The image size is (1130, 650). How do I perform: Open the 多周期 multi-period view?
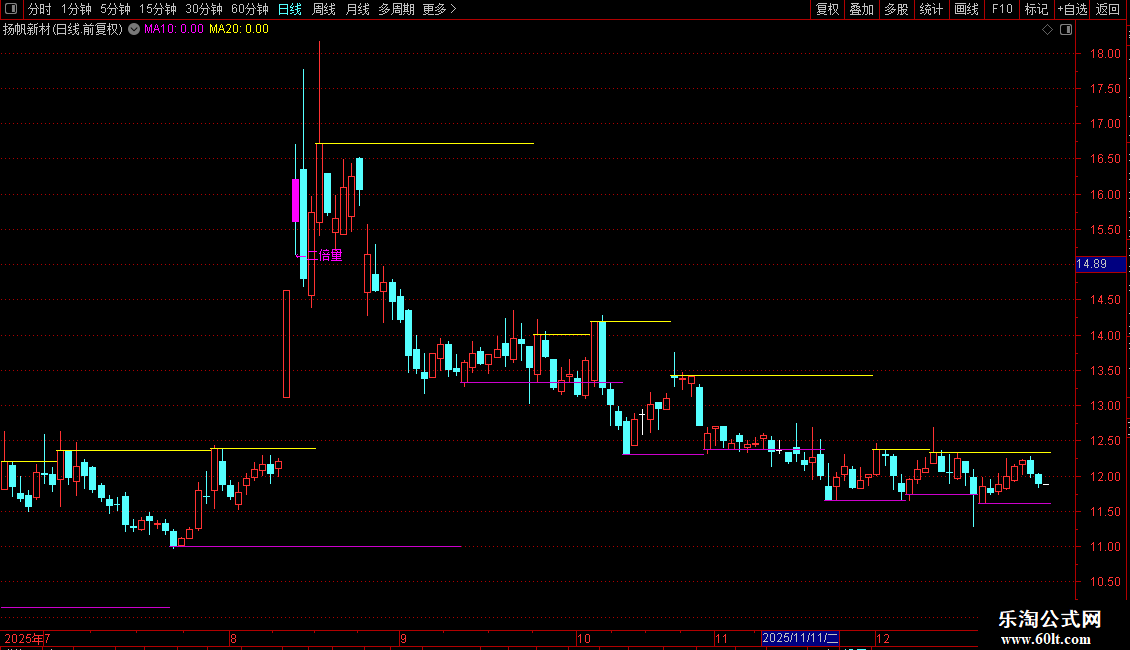point(396,9)
